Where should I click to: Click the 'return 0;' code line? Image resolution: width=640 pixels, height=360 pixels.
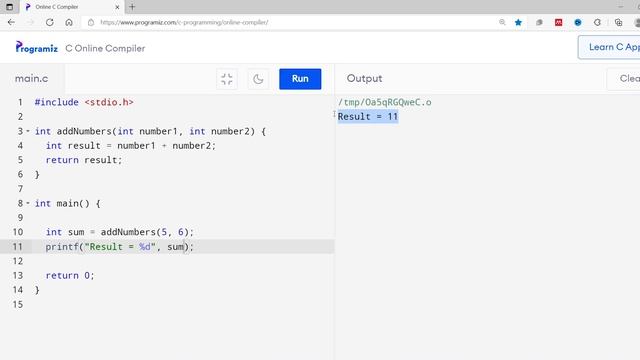point(70,276)
